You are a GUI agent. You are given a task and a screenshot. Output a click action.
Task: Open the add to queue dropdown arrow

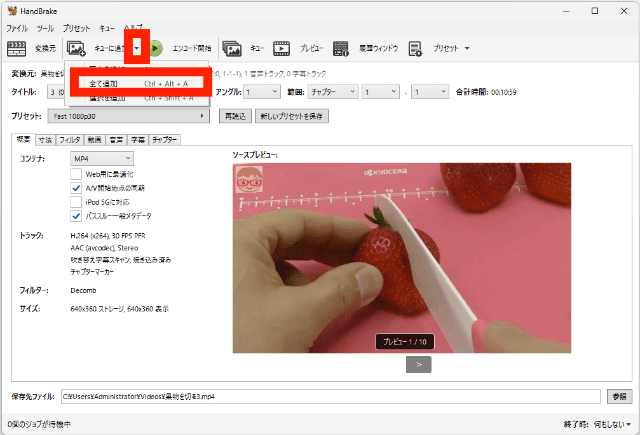(137, 48)
